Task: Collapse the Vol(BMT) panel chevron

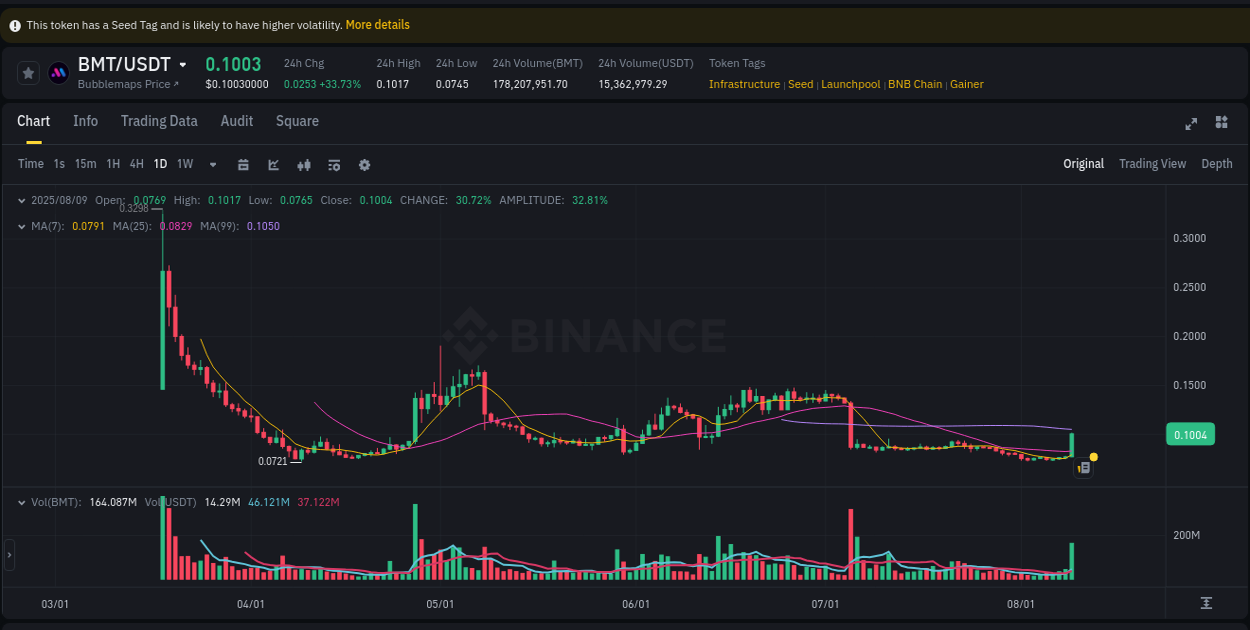Action: (x=22, y=502)
